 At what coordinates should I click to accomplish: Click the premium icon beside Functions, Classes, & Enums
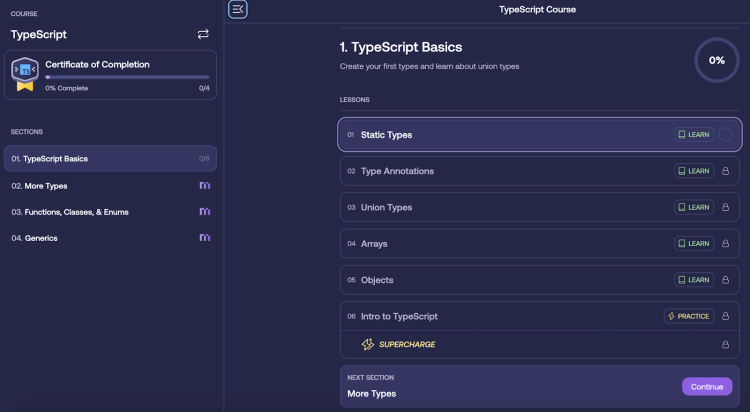pos(205,212)
